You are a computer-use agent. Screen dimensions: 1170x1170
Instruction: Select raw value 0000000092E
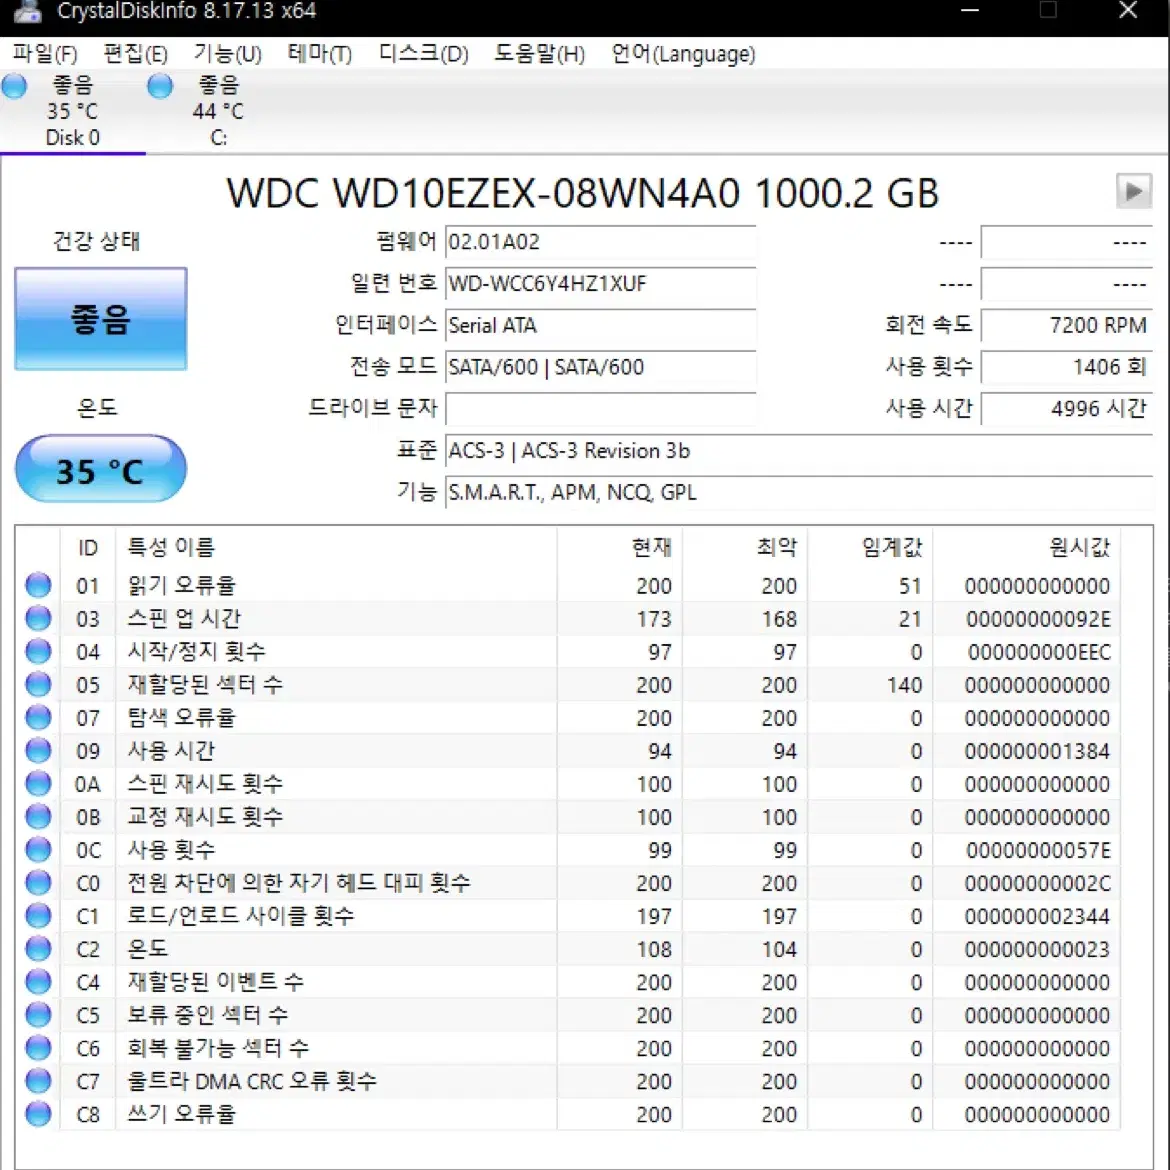1038,619
